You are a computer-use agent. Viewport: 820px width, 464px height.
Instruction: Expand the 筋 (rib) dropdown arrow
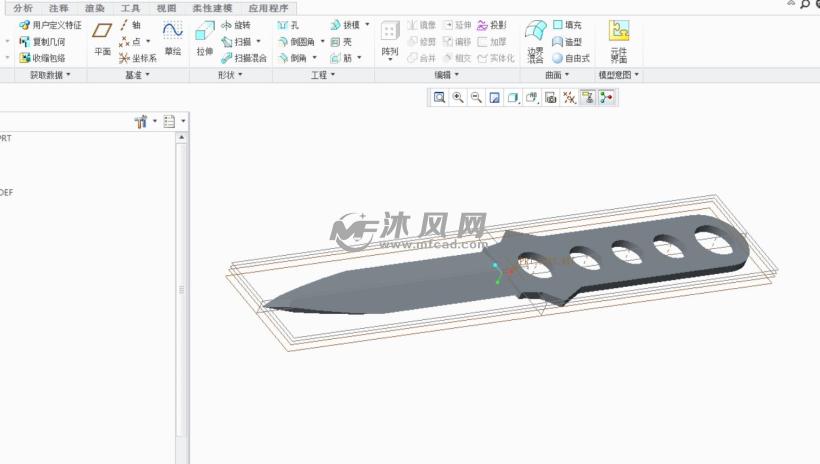pyautogui.click(x=359, y=58)
